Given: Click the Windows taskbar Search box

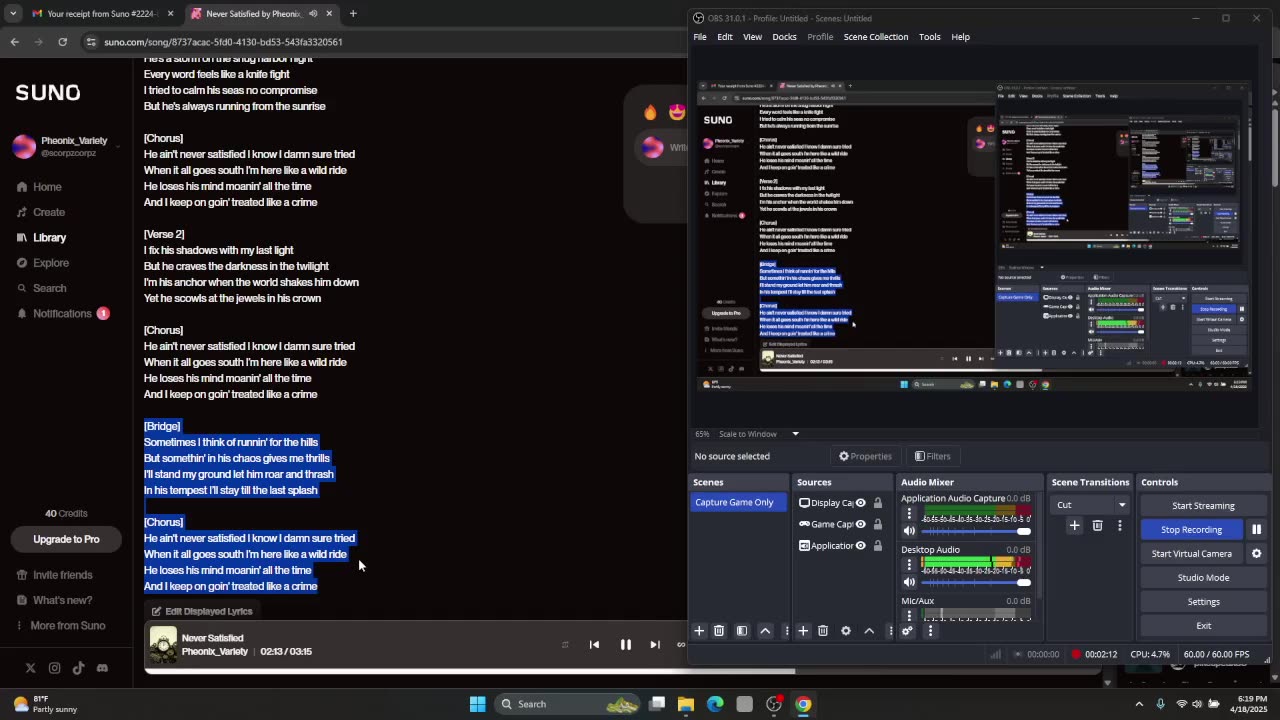Looking at the screenshot, I should [569, 704].
